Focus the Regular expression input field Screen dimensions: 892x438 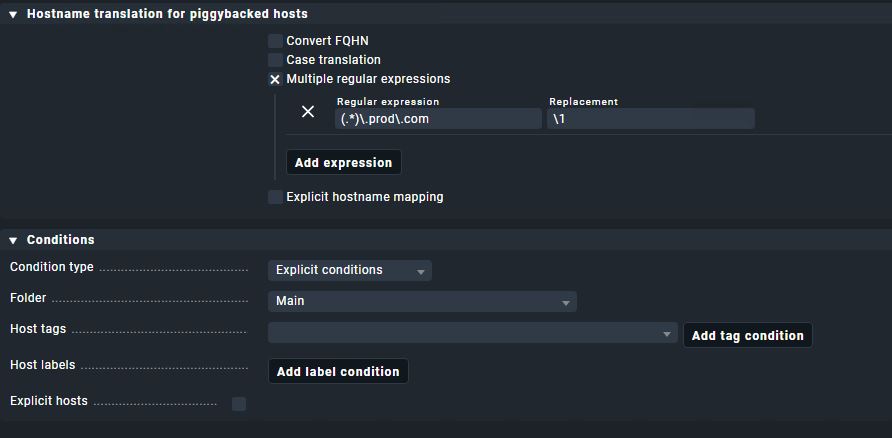[x=438, y=119]
